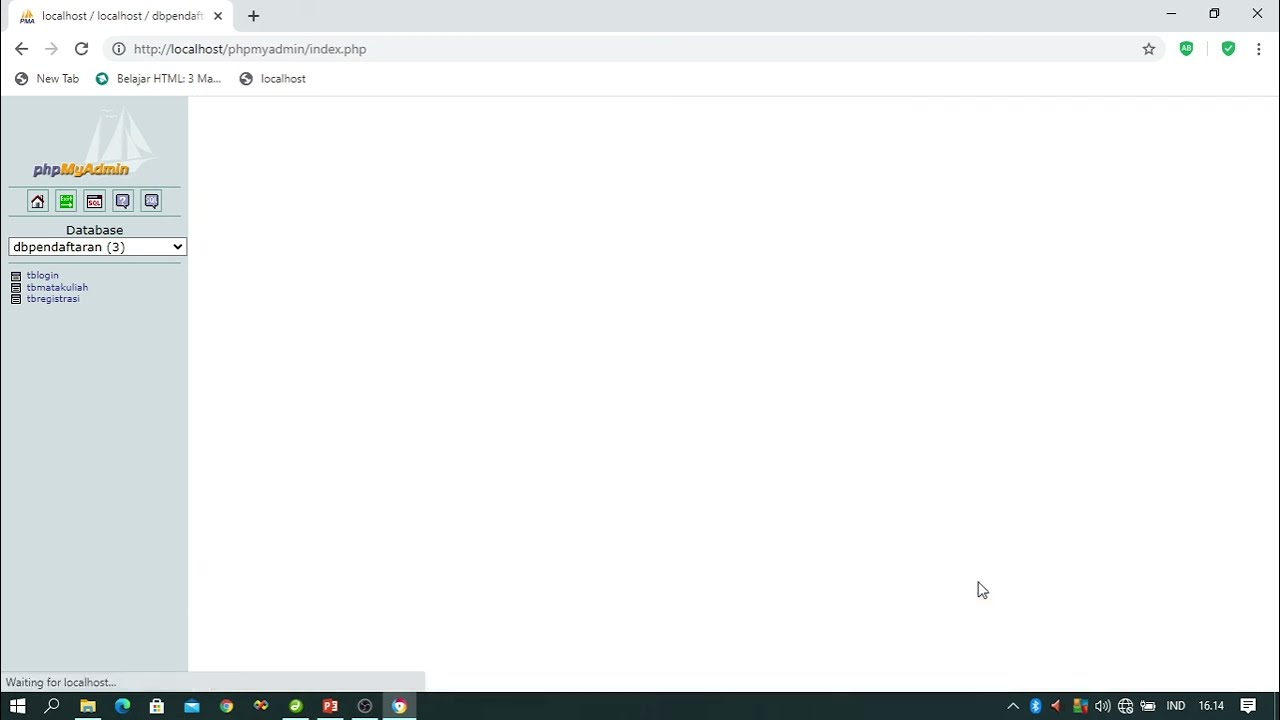Open battery status tray icon
The height and width of the screenshot is (720, 1280).
coord(1148,706)
